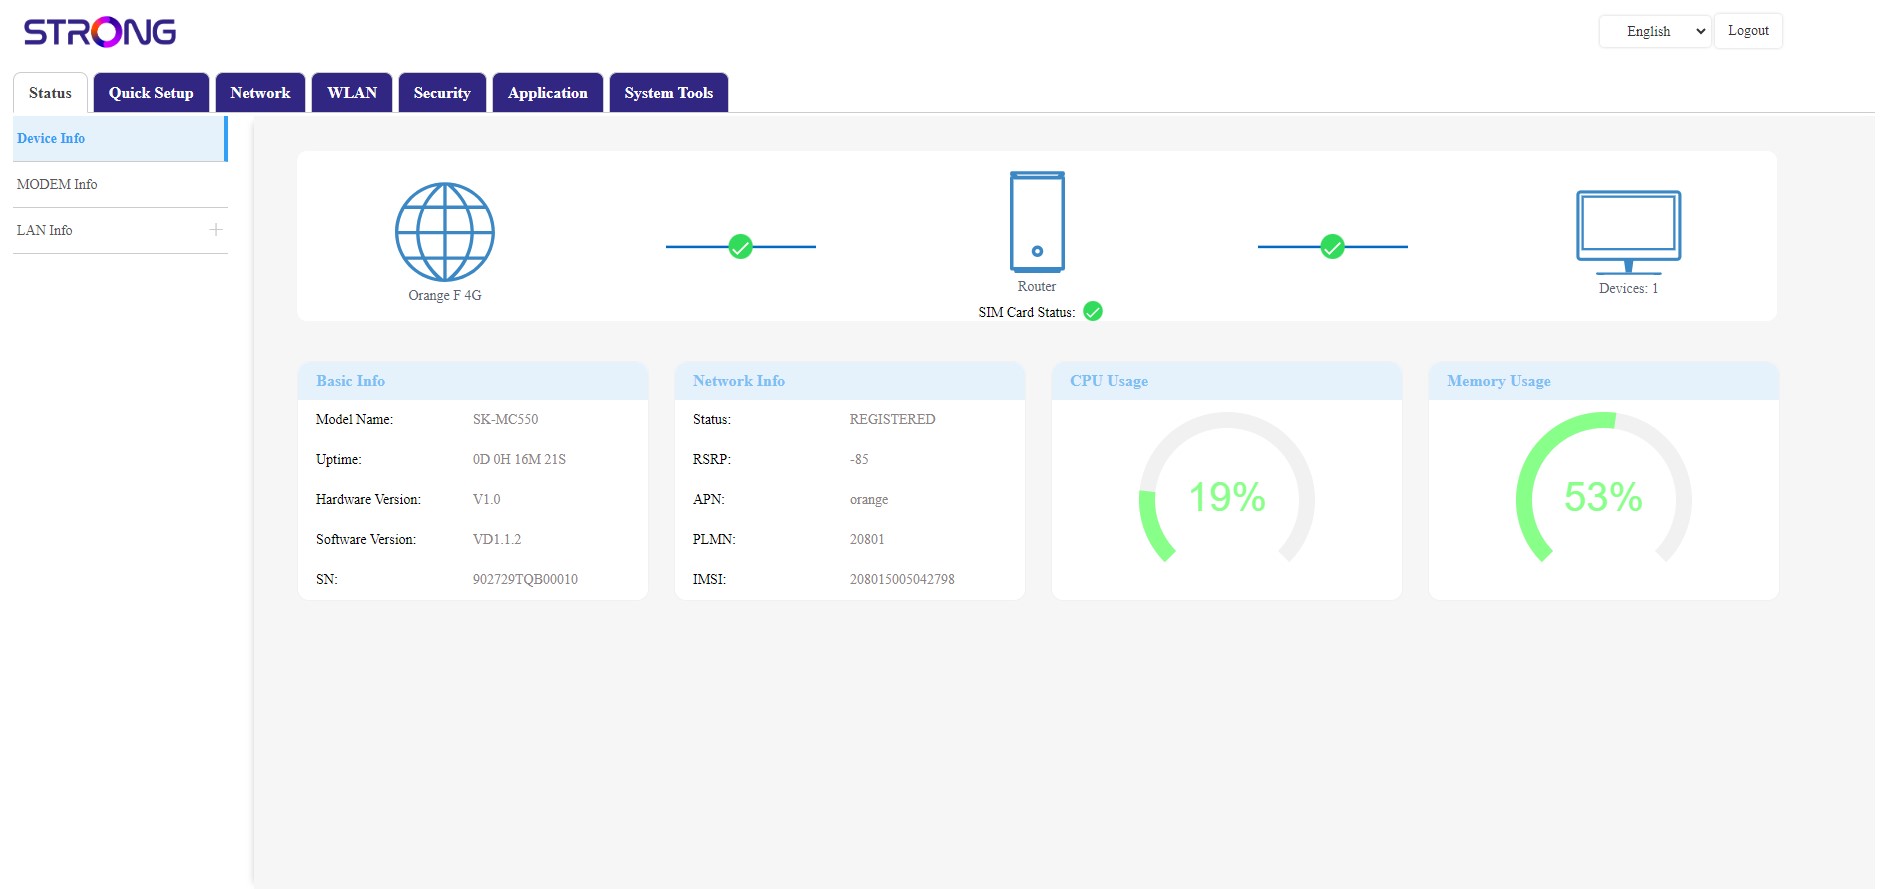Click the globe internet icon
This screenshot has height=889, width=1900.
tap(445, 232)
